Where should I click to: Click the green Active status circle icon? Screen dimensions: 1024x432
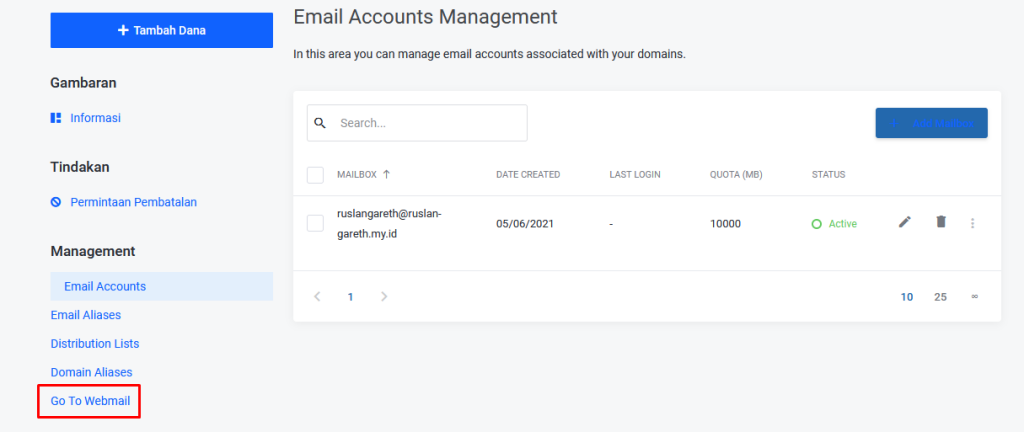(816, 224)
